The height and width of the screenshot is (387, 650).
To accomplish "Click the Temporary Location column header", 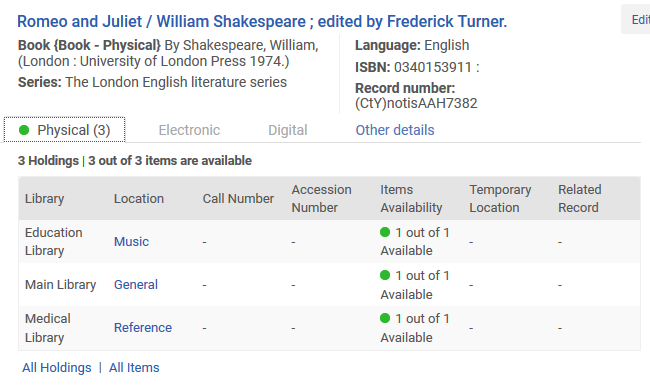I will pyautogui.click(x=500, y=198).
